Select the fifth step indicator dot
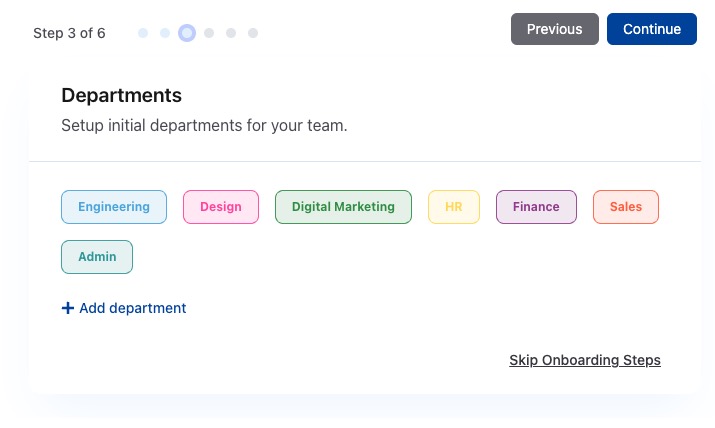This screenshot has height=428, width=715. (231, 33)
